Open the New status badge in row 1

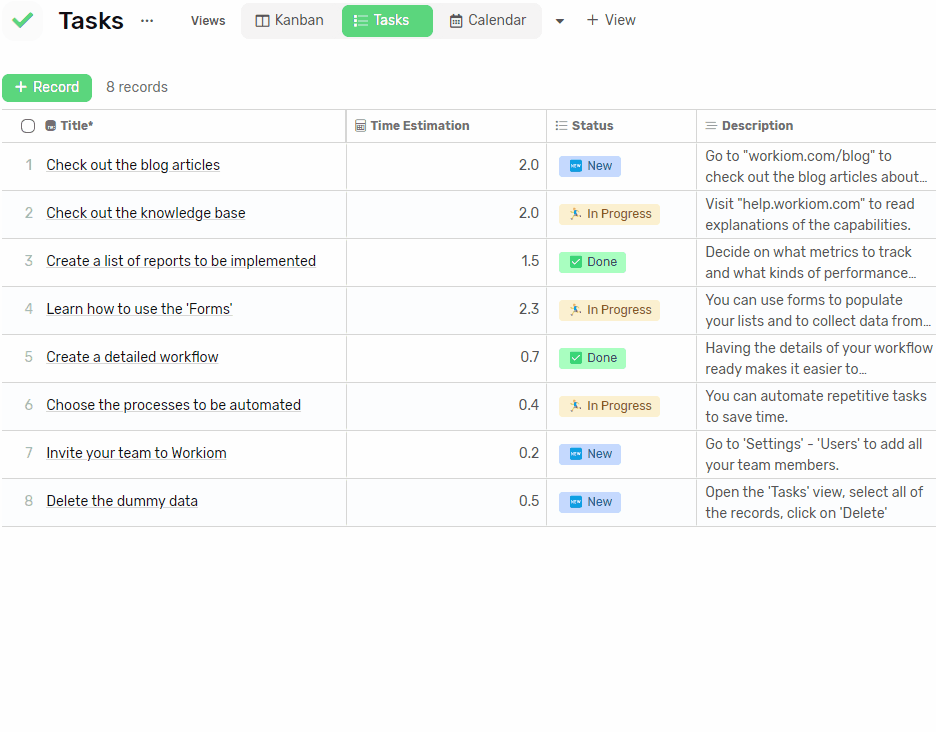coord(590,166)
